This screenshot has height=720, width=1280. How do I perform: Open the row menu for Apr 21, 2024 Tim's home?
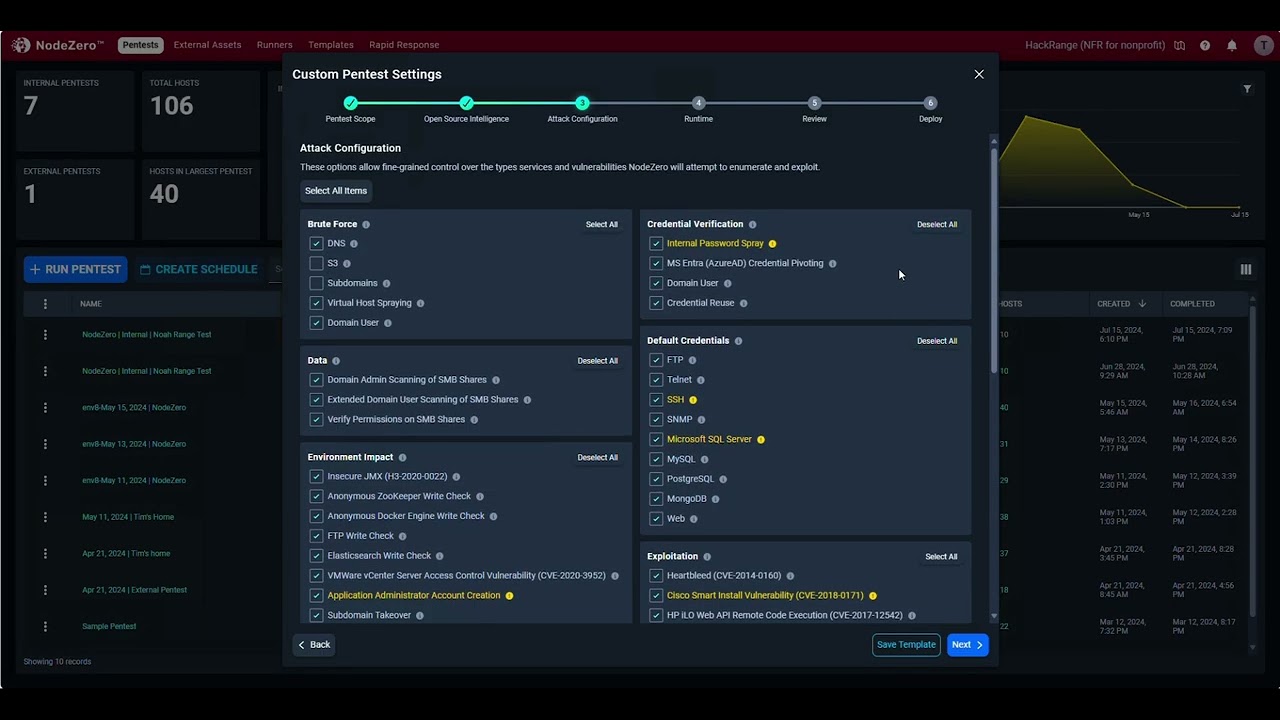pos(45,553)
